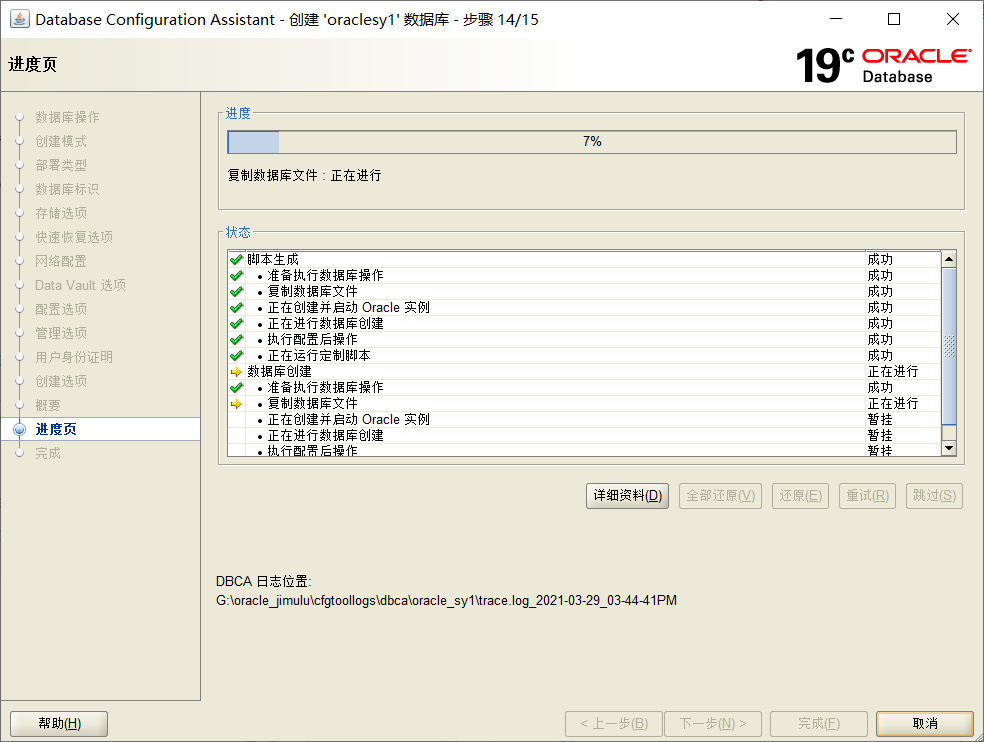
Task: Click the status list scrollbar down arrow
Action: (x=949, y=448)
